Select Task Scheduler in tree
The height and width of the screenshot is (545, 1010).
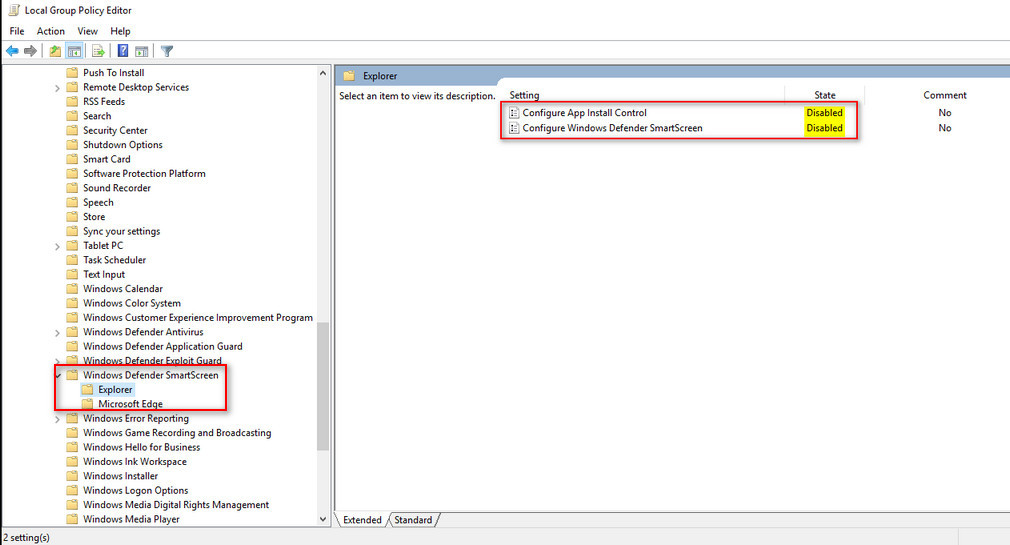point(115,260)
